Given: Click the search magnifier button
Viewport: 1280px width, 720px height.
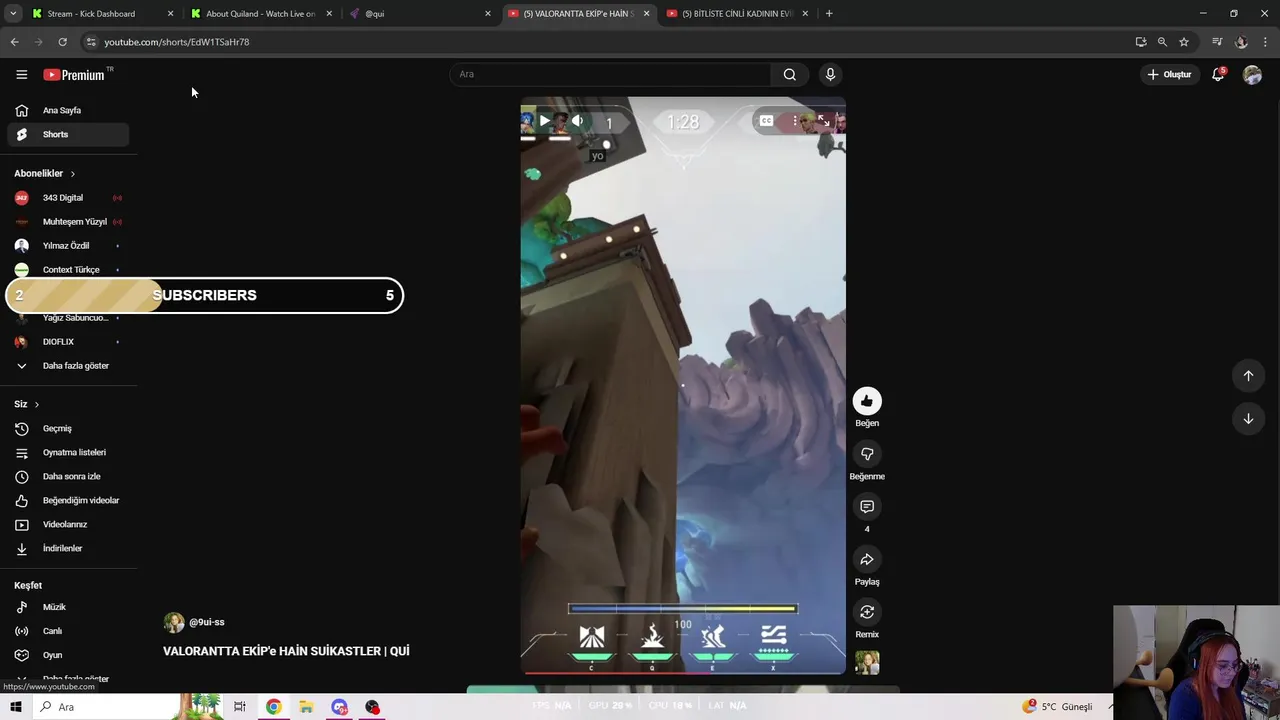Looking at the screenshot, I should [x=790, y=74].
